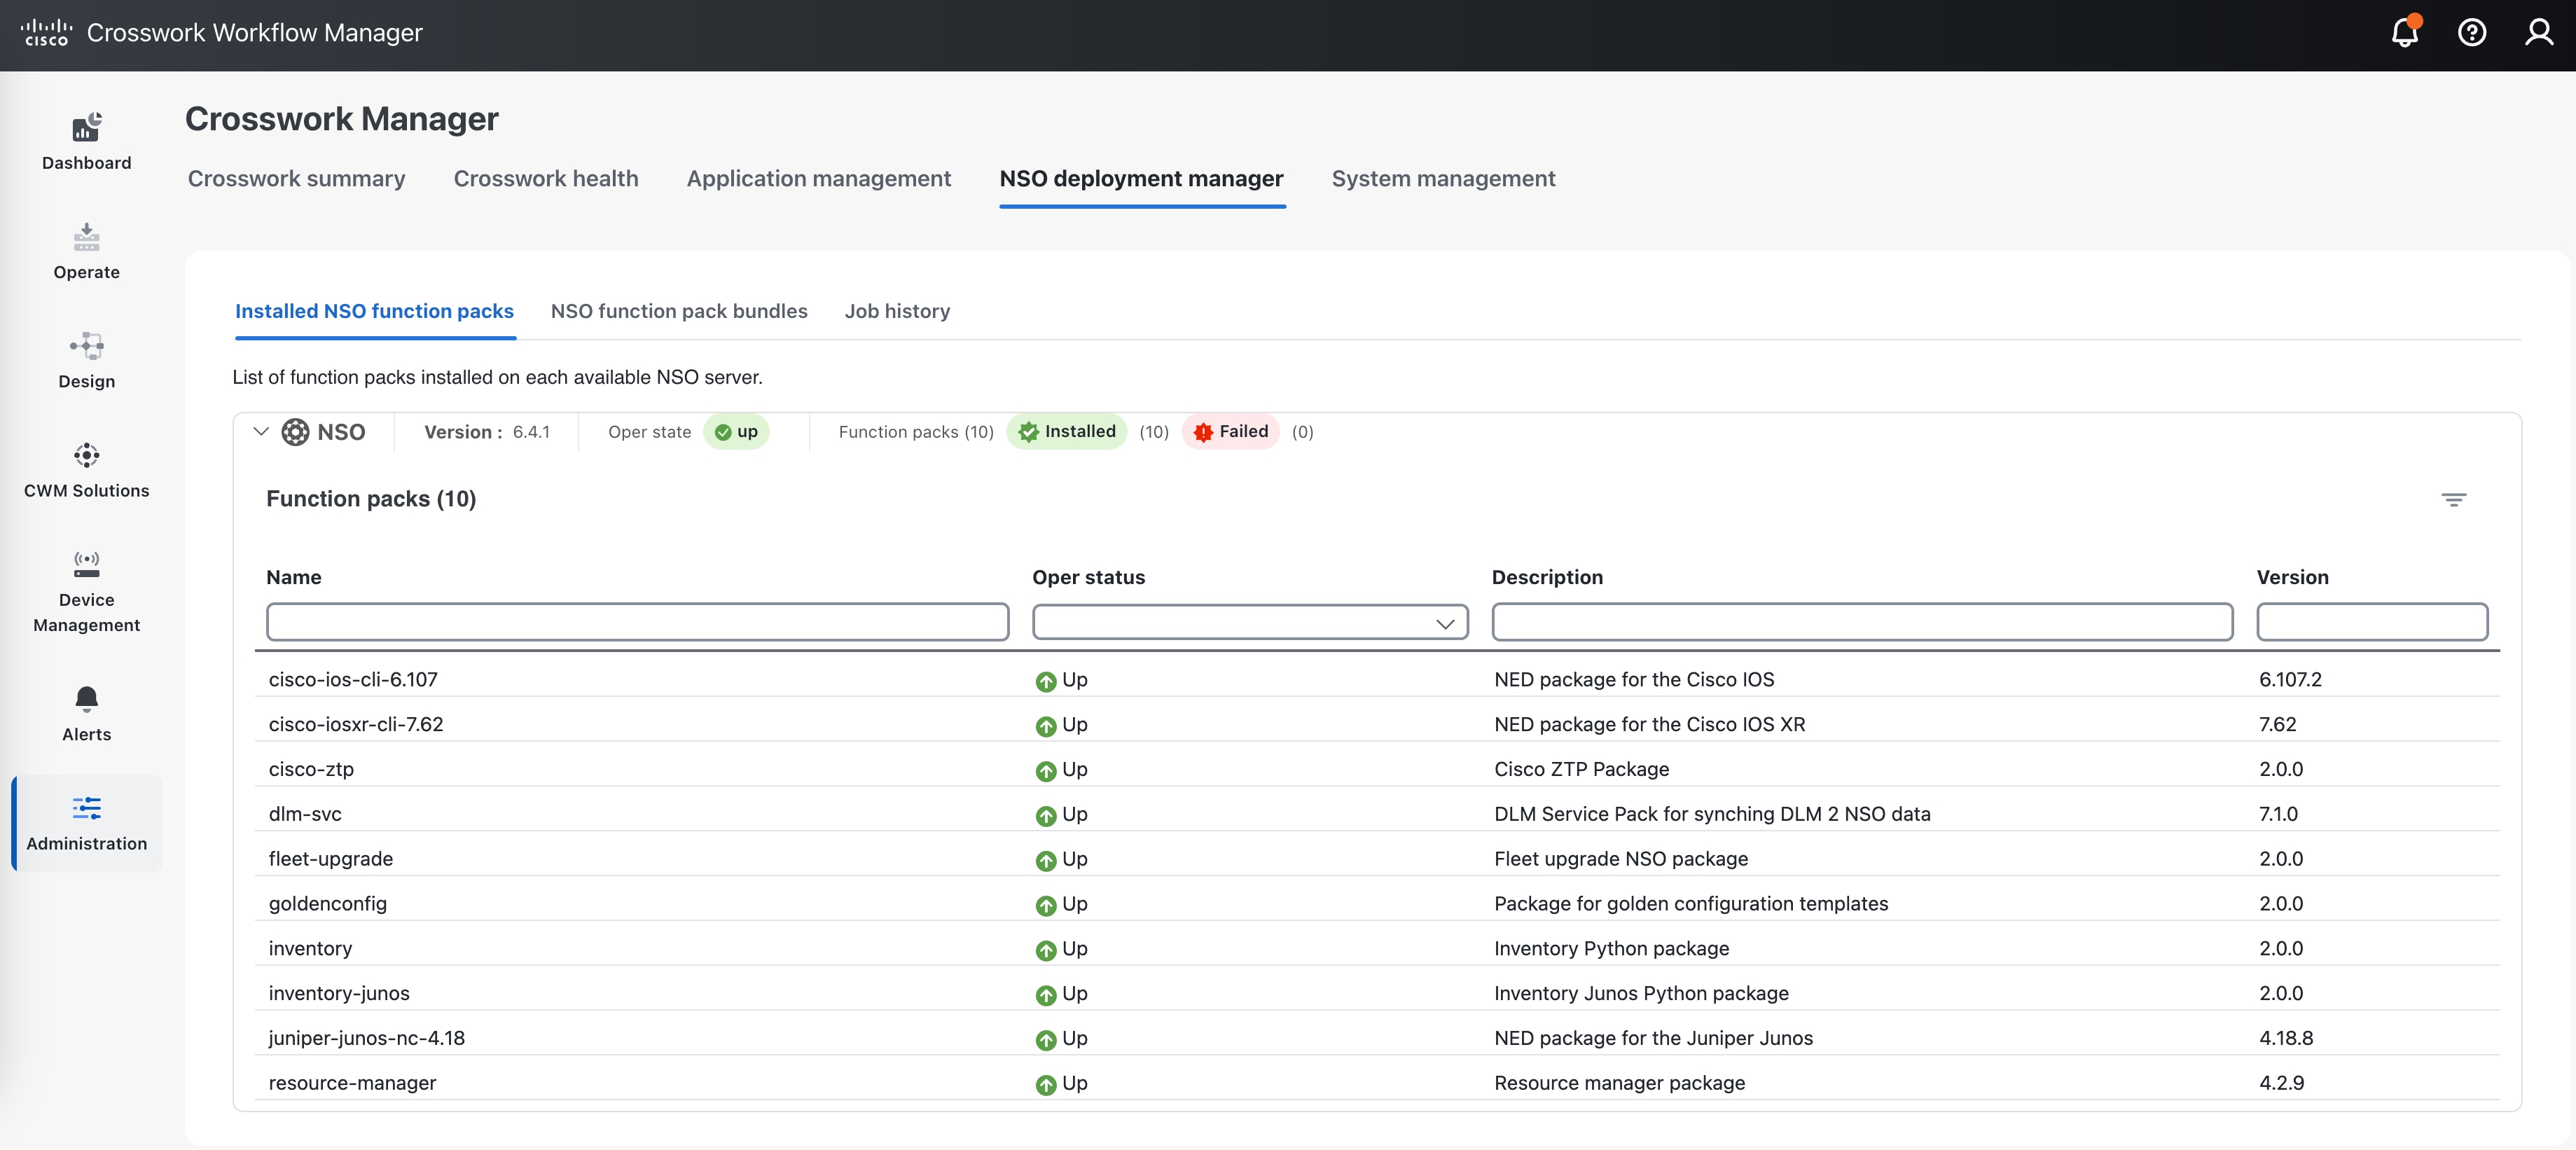
Task: Open Alerts in the sidebar
Action: coord(87,714)
